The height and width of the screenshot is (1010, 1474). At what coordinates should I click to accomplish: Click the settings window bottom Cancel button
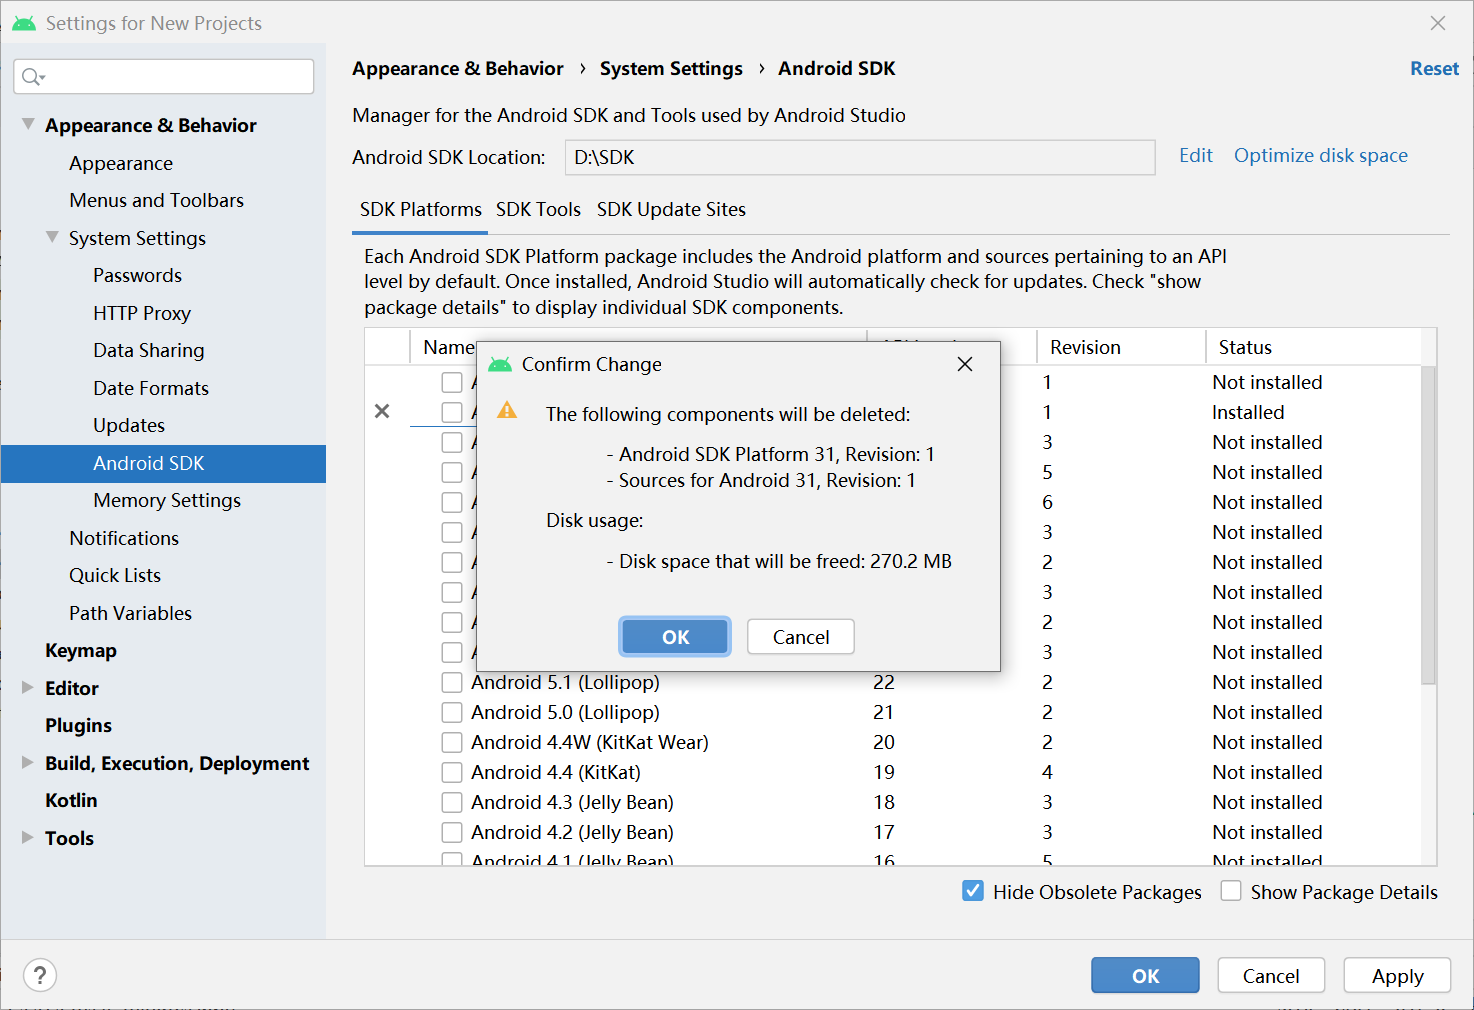coord(1271,976)
